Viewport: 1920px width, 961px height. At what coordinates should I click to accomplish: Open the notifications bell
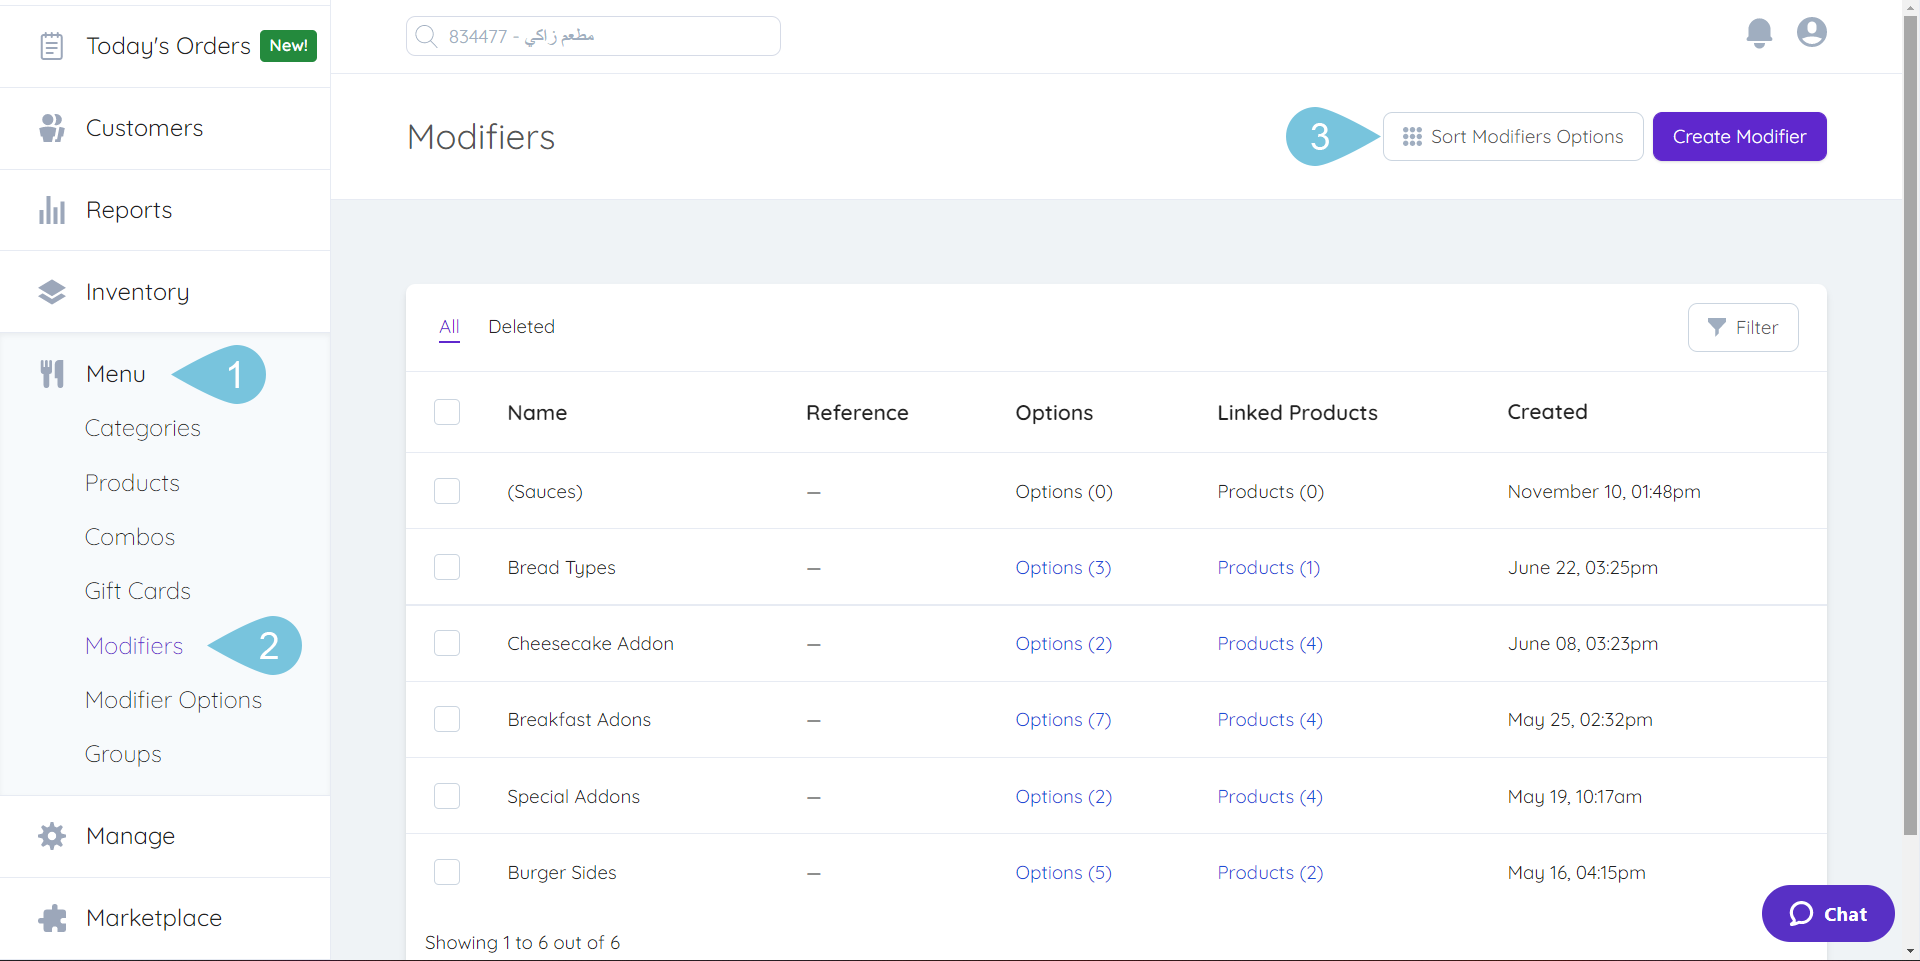coord(1759,32)
